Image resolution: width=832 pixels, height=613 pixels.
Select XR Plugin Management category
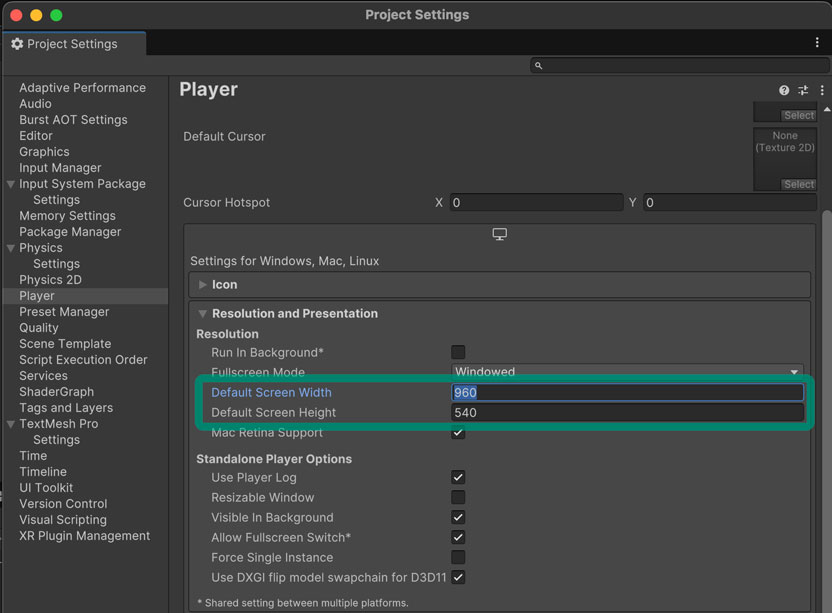tap(84, 536)
